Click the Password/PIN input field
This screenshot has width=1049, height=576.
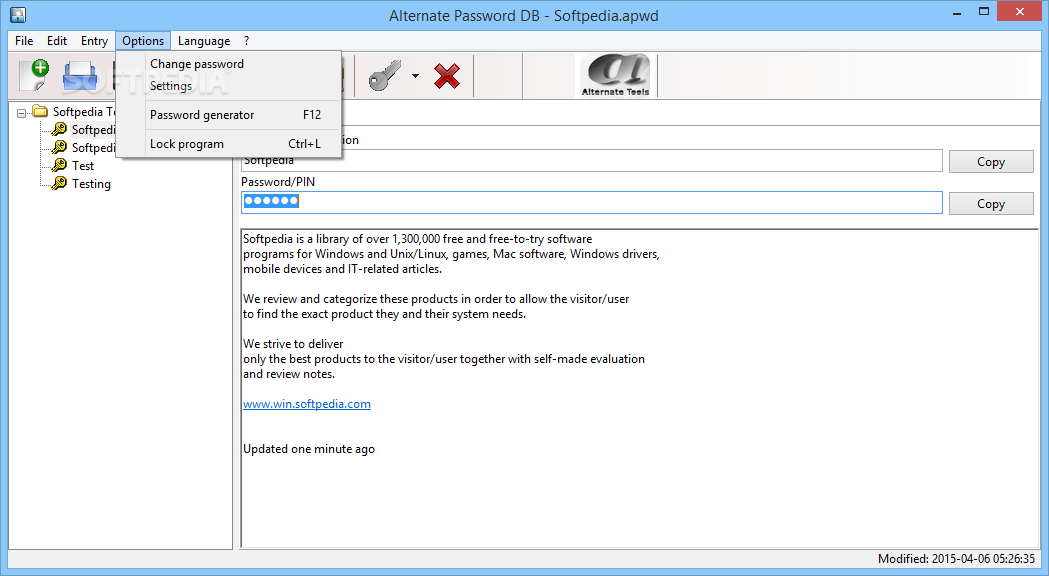591,203
